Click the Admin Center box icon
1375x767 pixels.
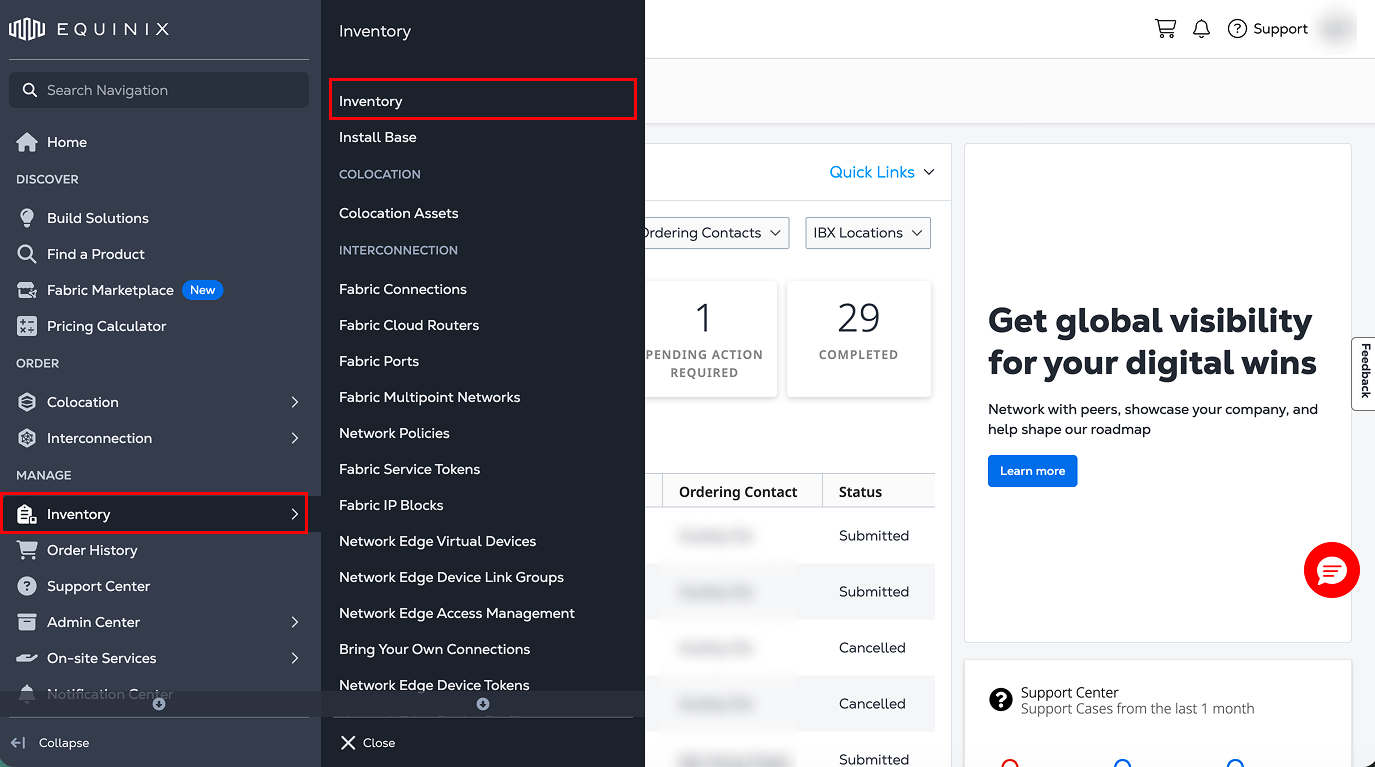[x=27, y=622]
